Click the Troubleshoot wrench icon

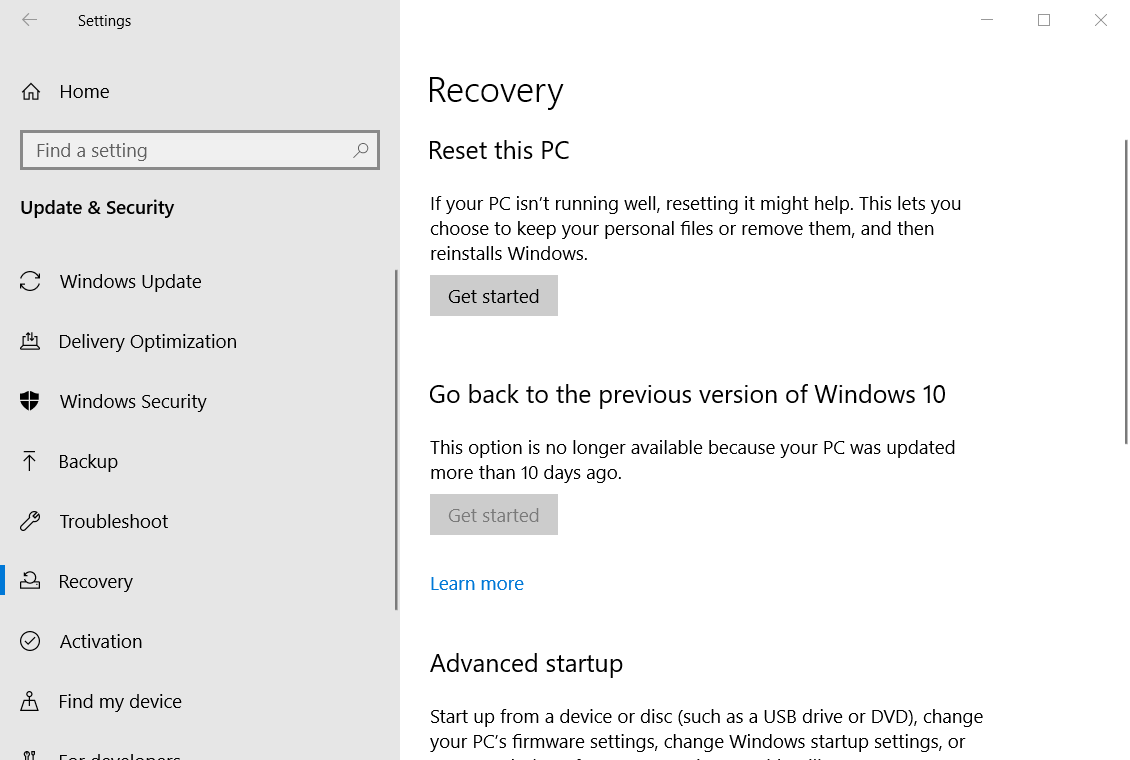pyautogui.click(x=30, y=521)
